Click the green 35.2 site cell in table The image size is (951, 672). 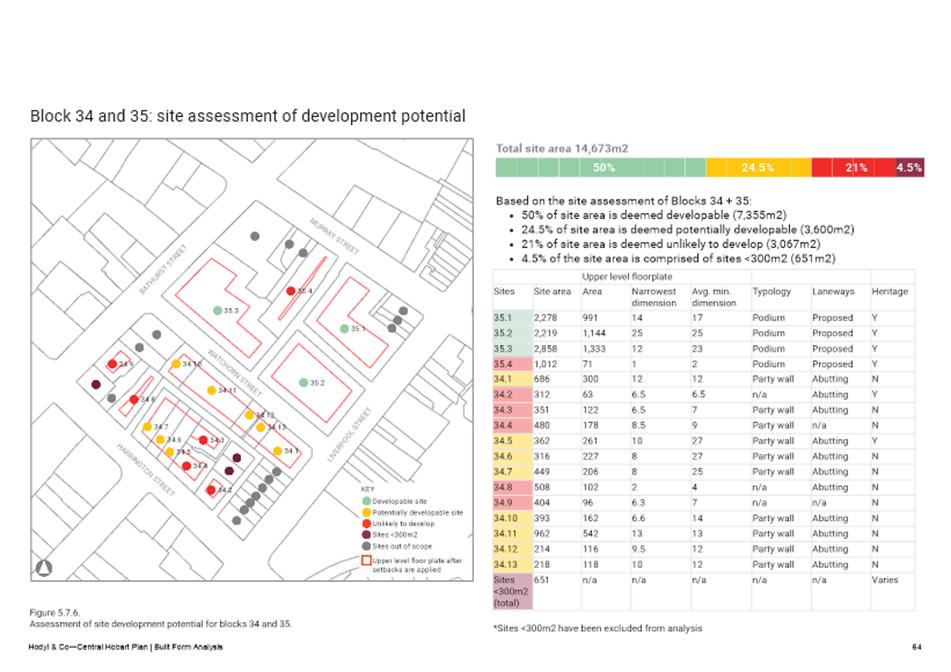(x=512, y=333)
